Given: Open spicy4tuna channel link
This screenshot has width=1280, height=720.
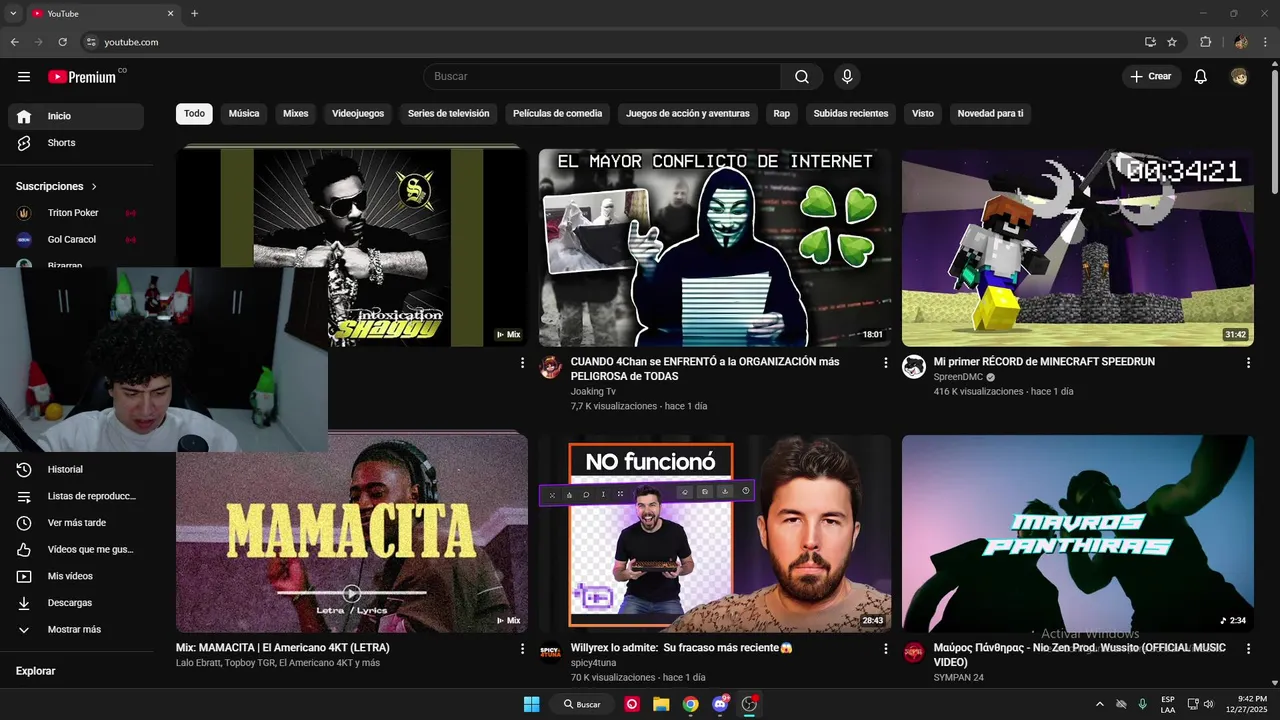Looking at the screenshot, I should click(x=593, y=663).
